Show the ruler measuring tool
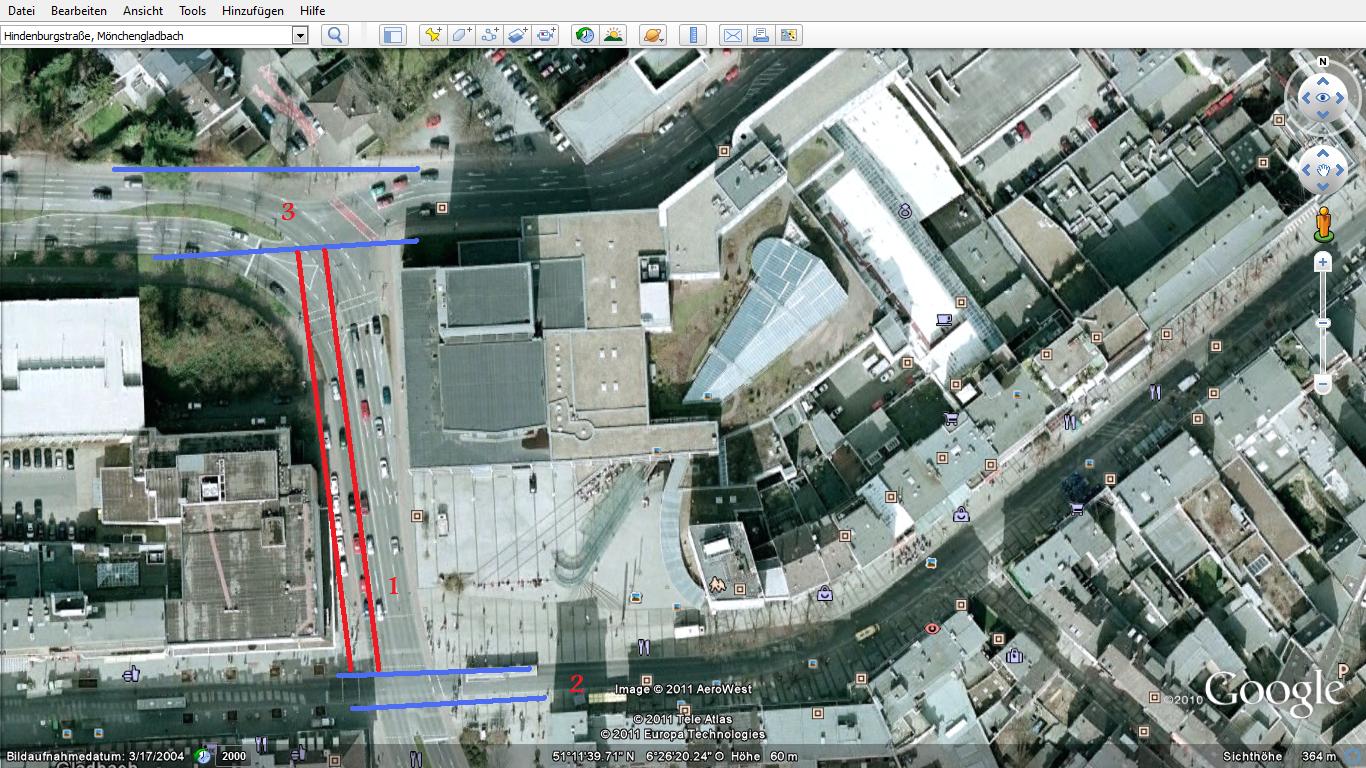The height and width of the screenshot is (768, 1366). tap(692, 35)
